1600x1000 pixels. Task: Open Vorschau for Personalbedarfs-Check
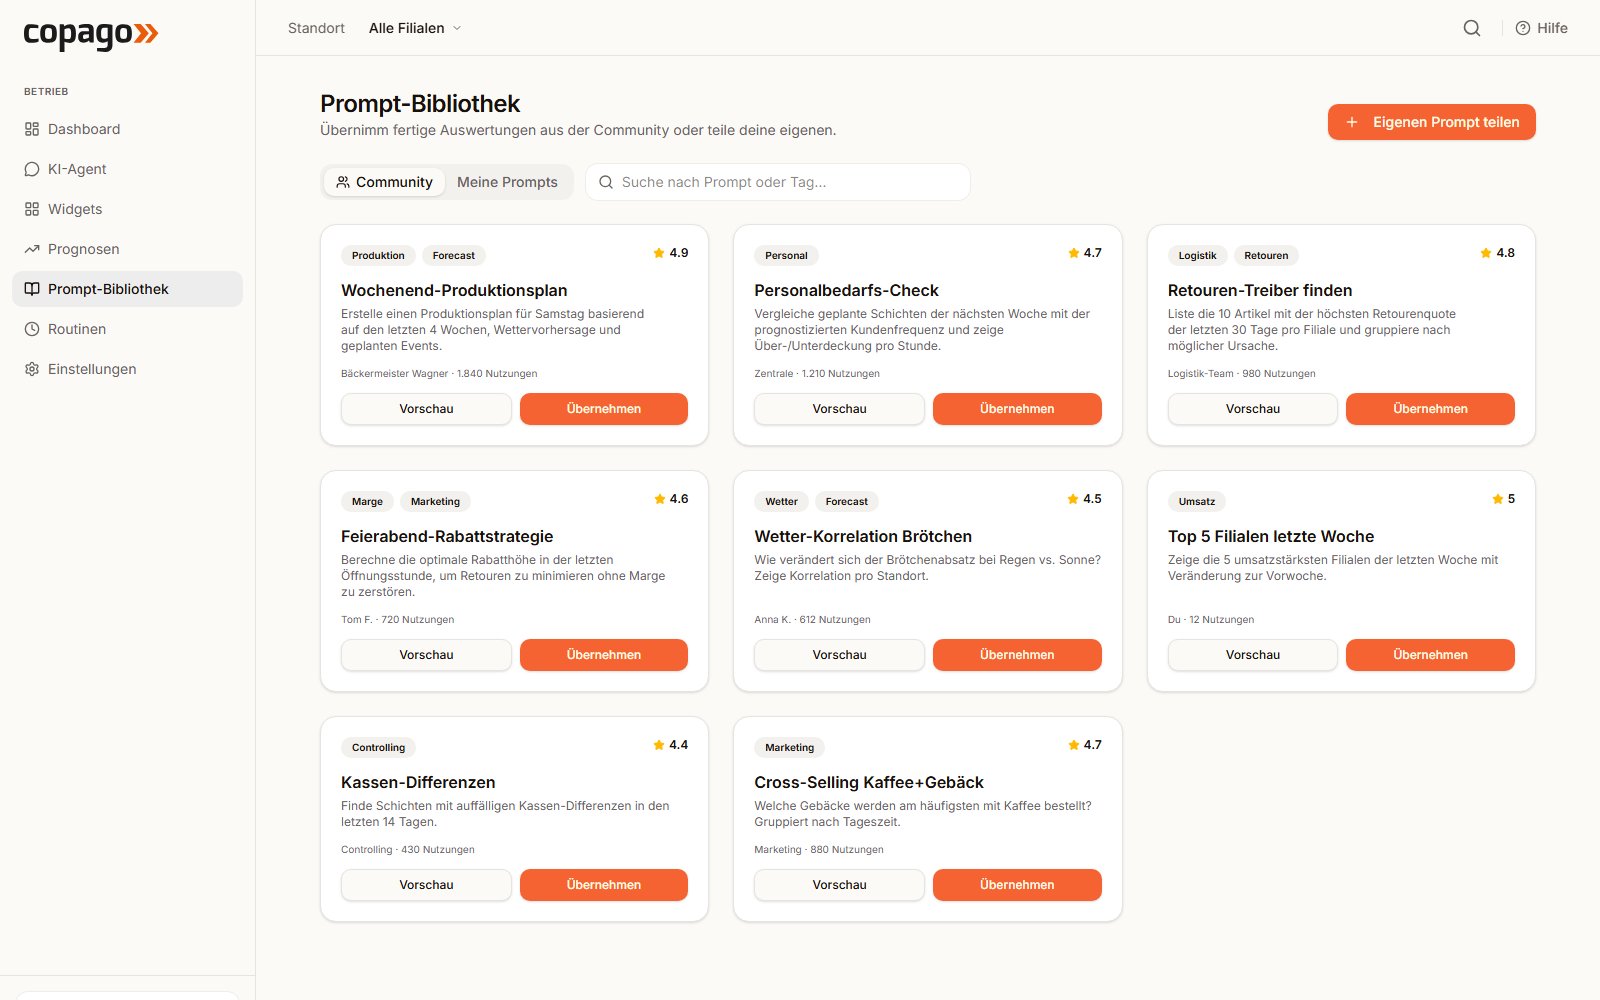[839, 409]
